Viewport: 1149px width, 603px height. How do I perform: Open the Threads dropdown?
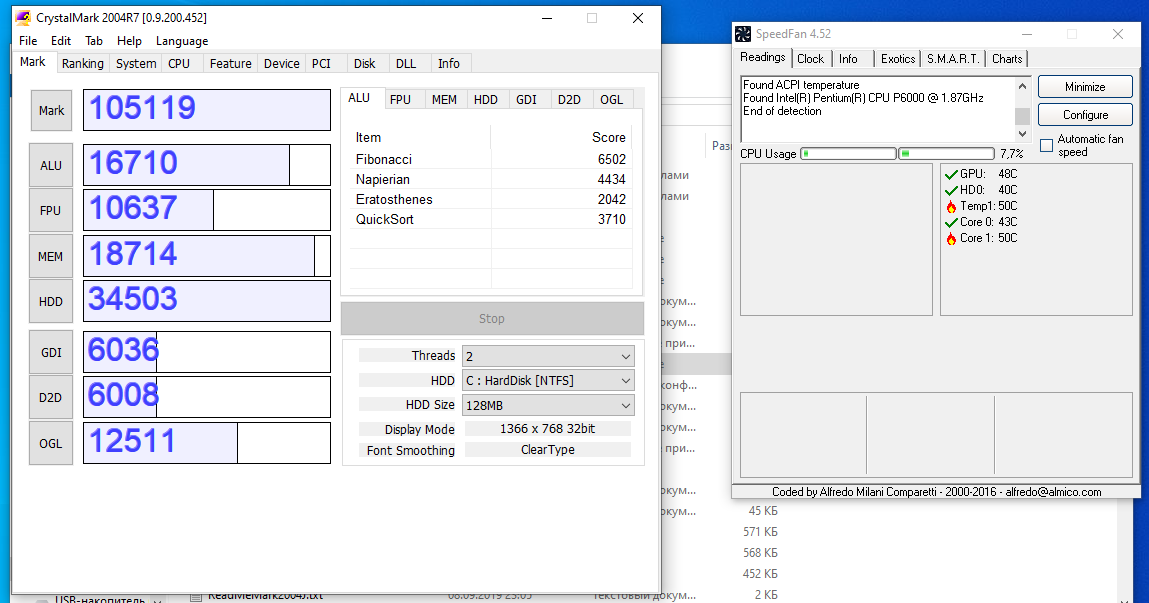pyautogui.click(x=548, y=356)
